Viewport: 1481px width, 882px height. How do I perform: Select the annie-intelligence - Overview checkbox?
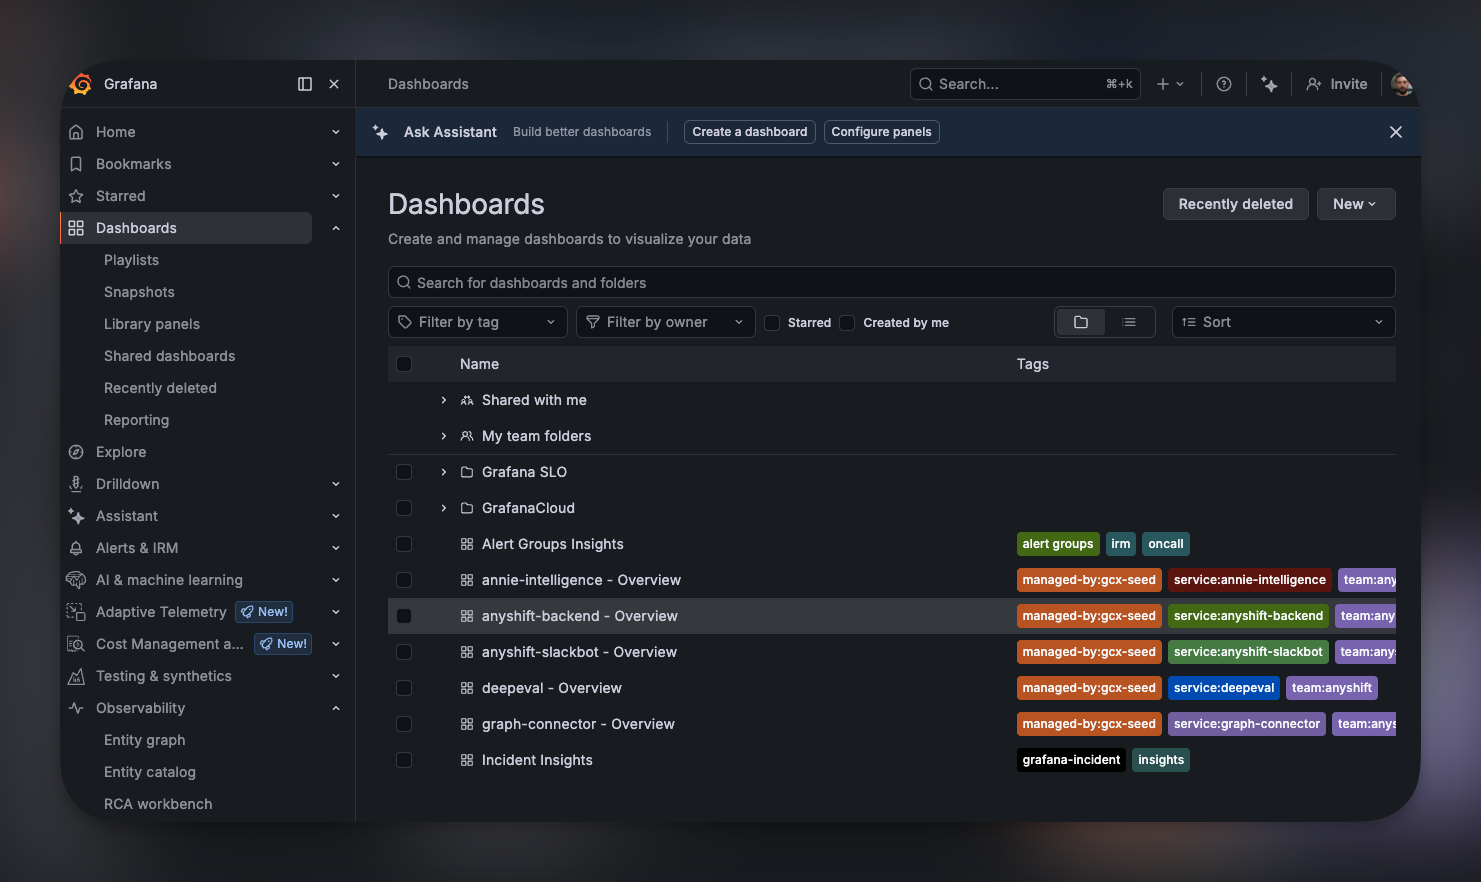pyautogui.click(x=404, y=580)
